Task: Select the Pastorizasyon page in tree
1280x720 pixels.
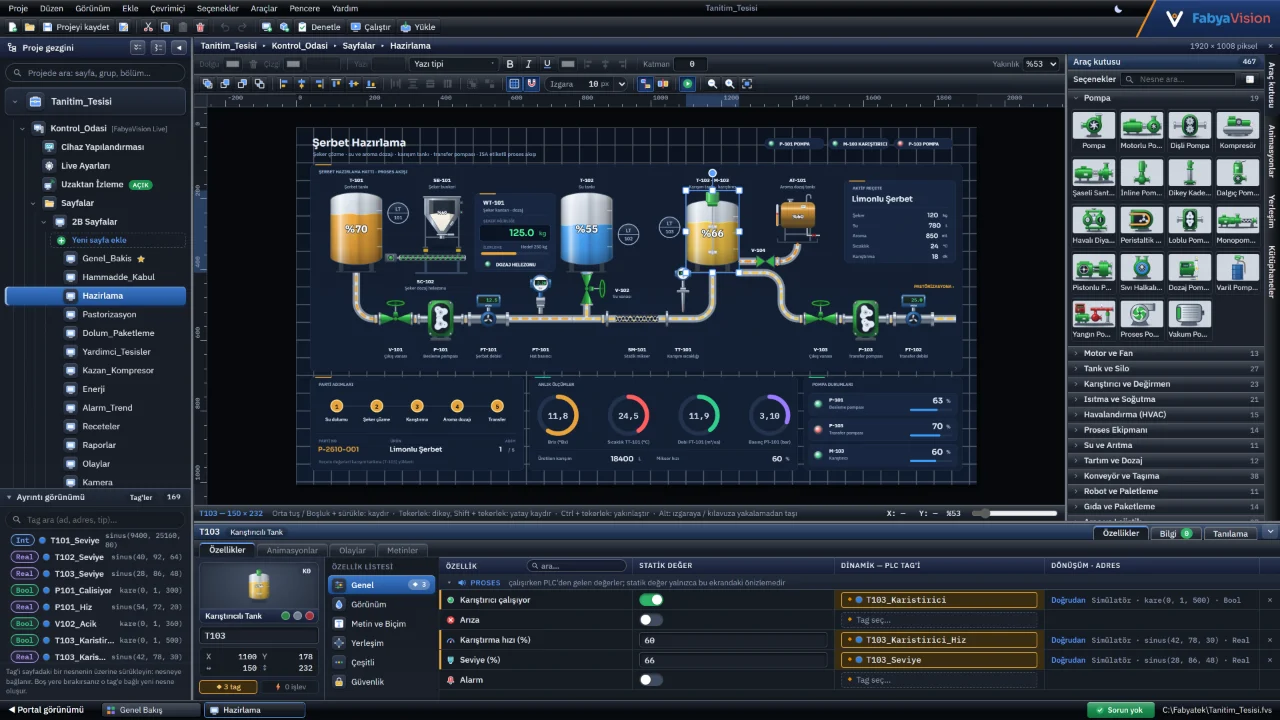Action: coord(109,314)
